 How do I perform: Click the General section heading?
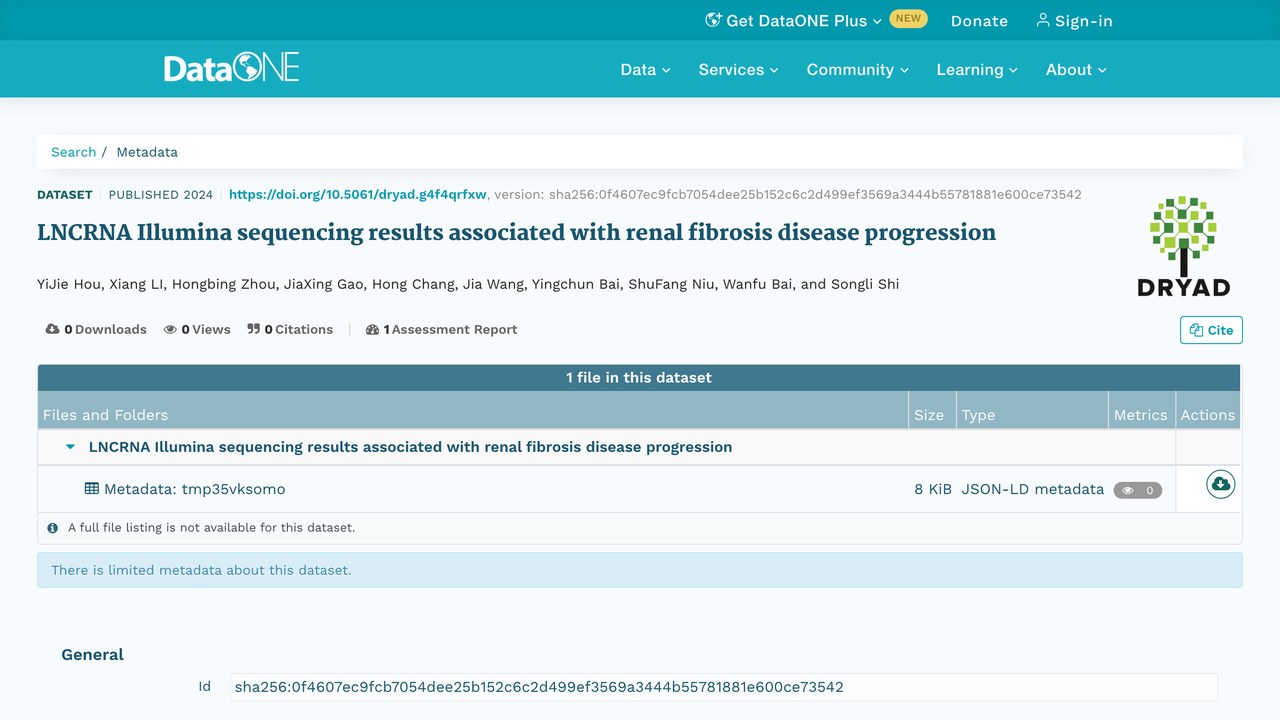point(93,655)
